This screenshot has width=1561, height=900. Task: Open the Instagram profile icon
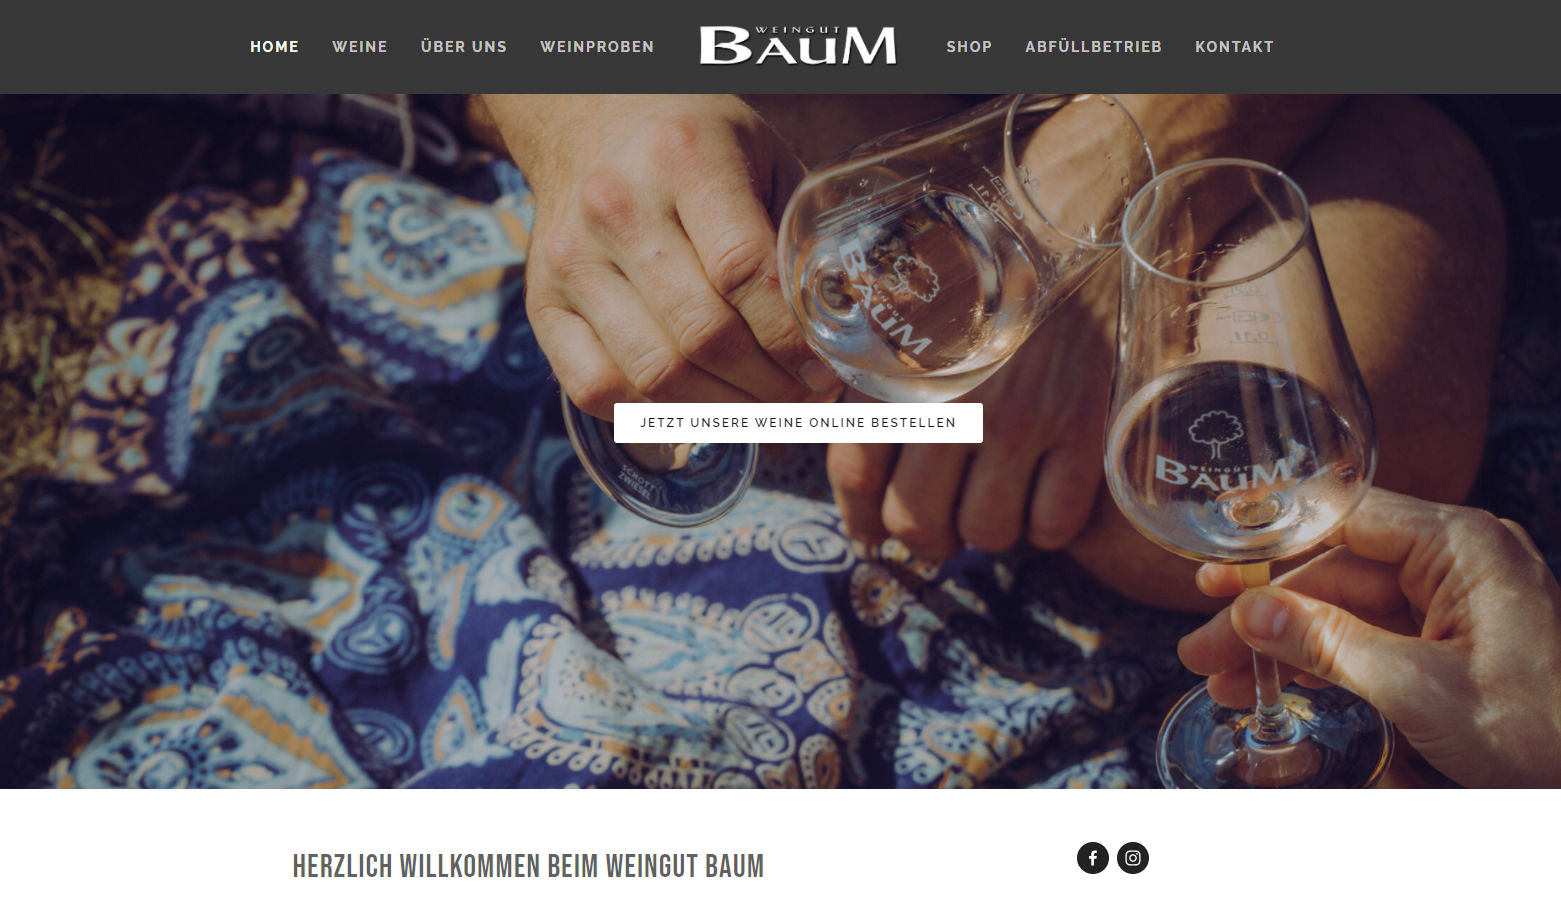(x=1133, y=858)
